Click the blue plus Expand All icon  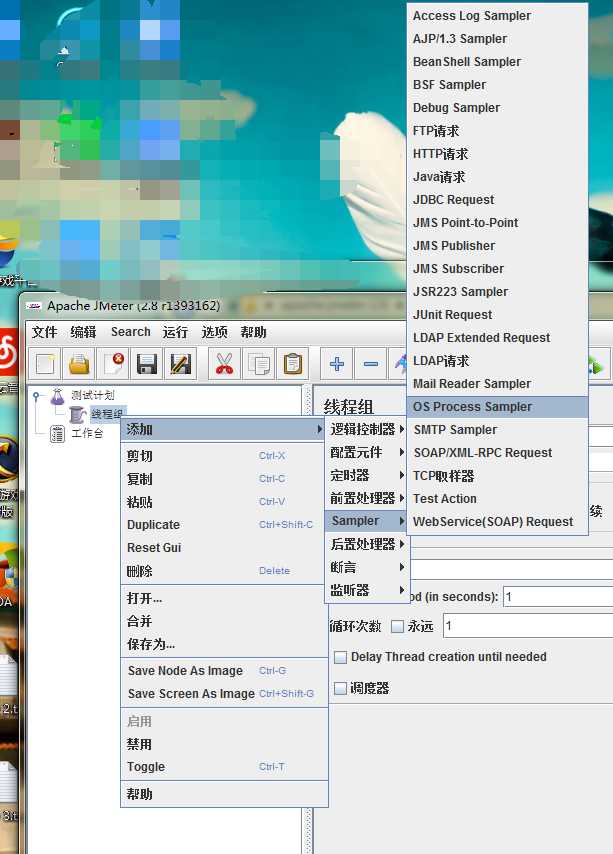[x=336, y=363]
